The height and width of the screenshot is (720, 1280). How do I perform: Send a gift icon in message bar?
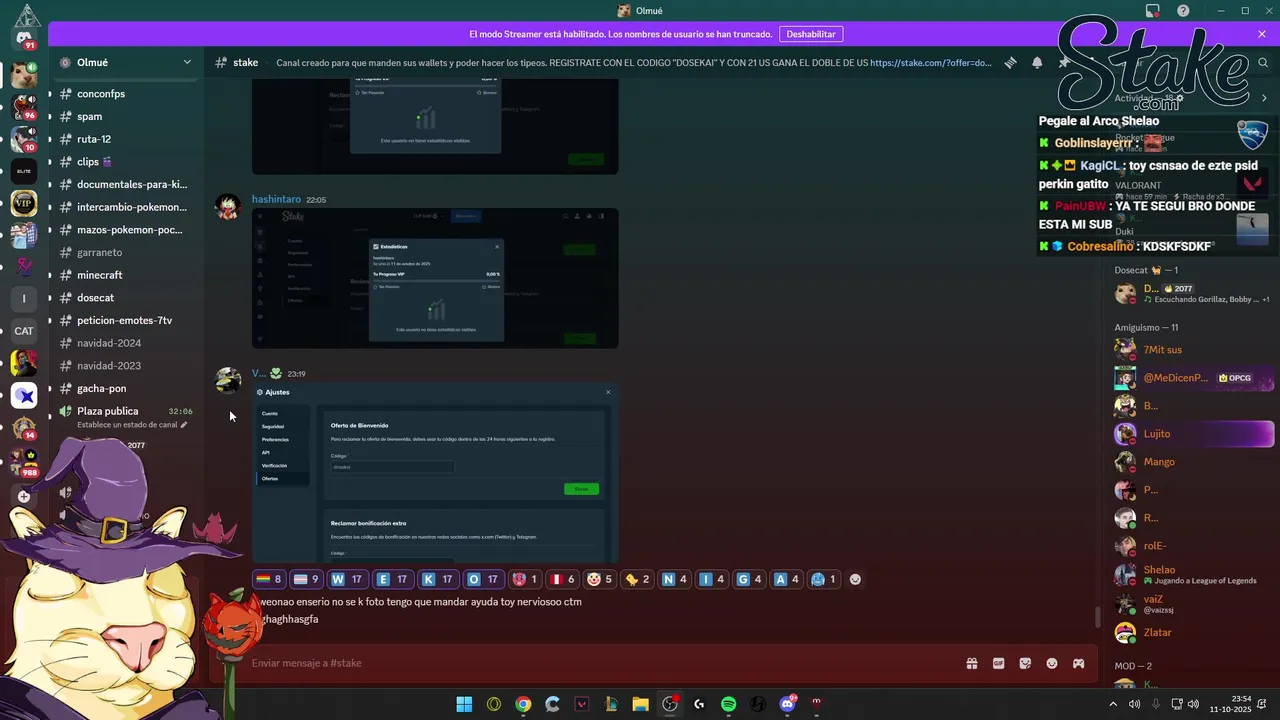tap(971, 663)
